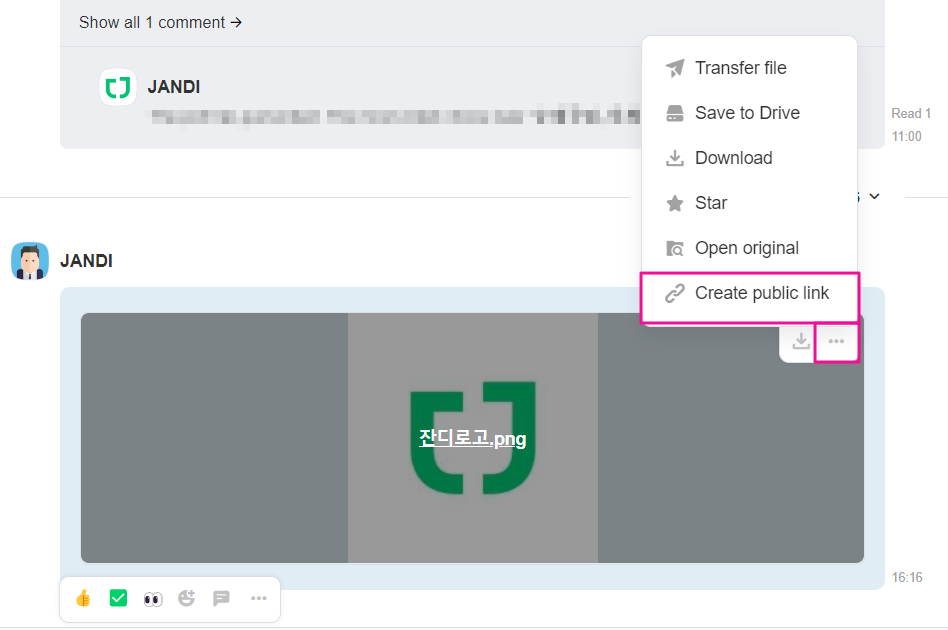948x630 pixels.
Task: Click the 11:00 timestamp
Action: tap(906, 137)
